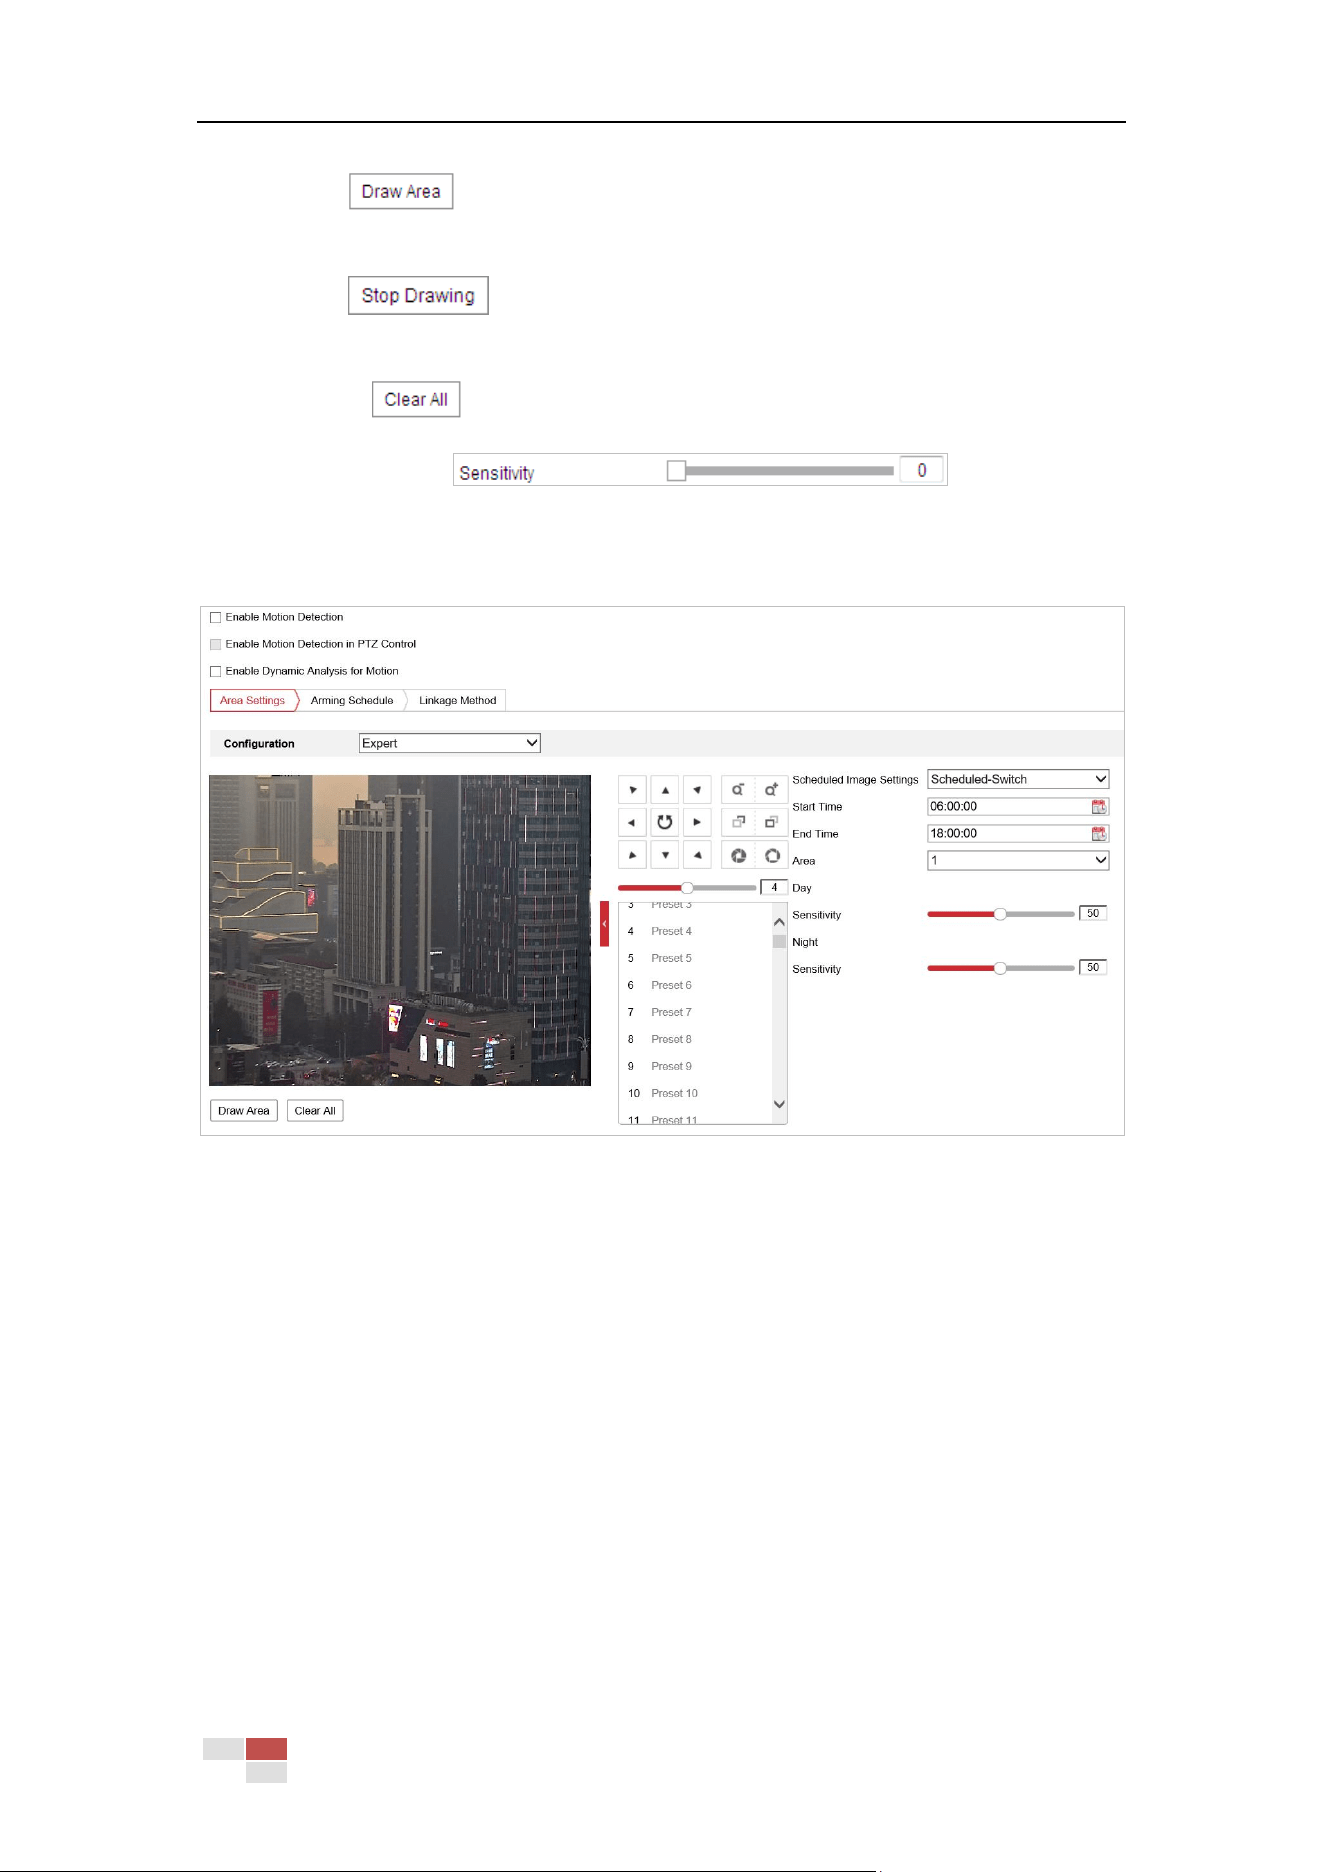
Task: Select Preset 6 in list
Action: pyautogui.click(x=695, y=985)
